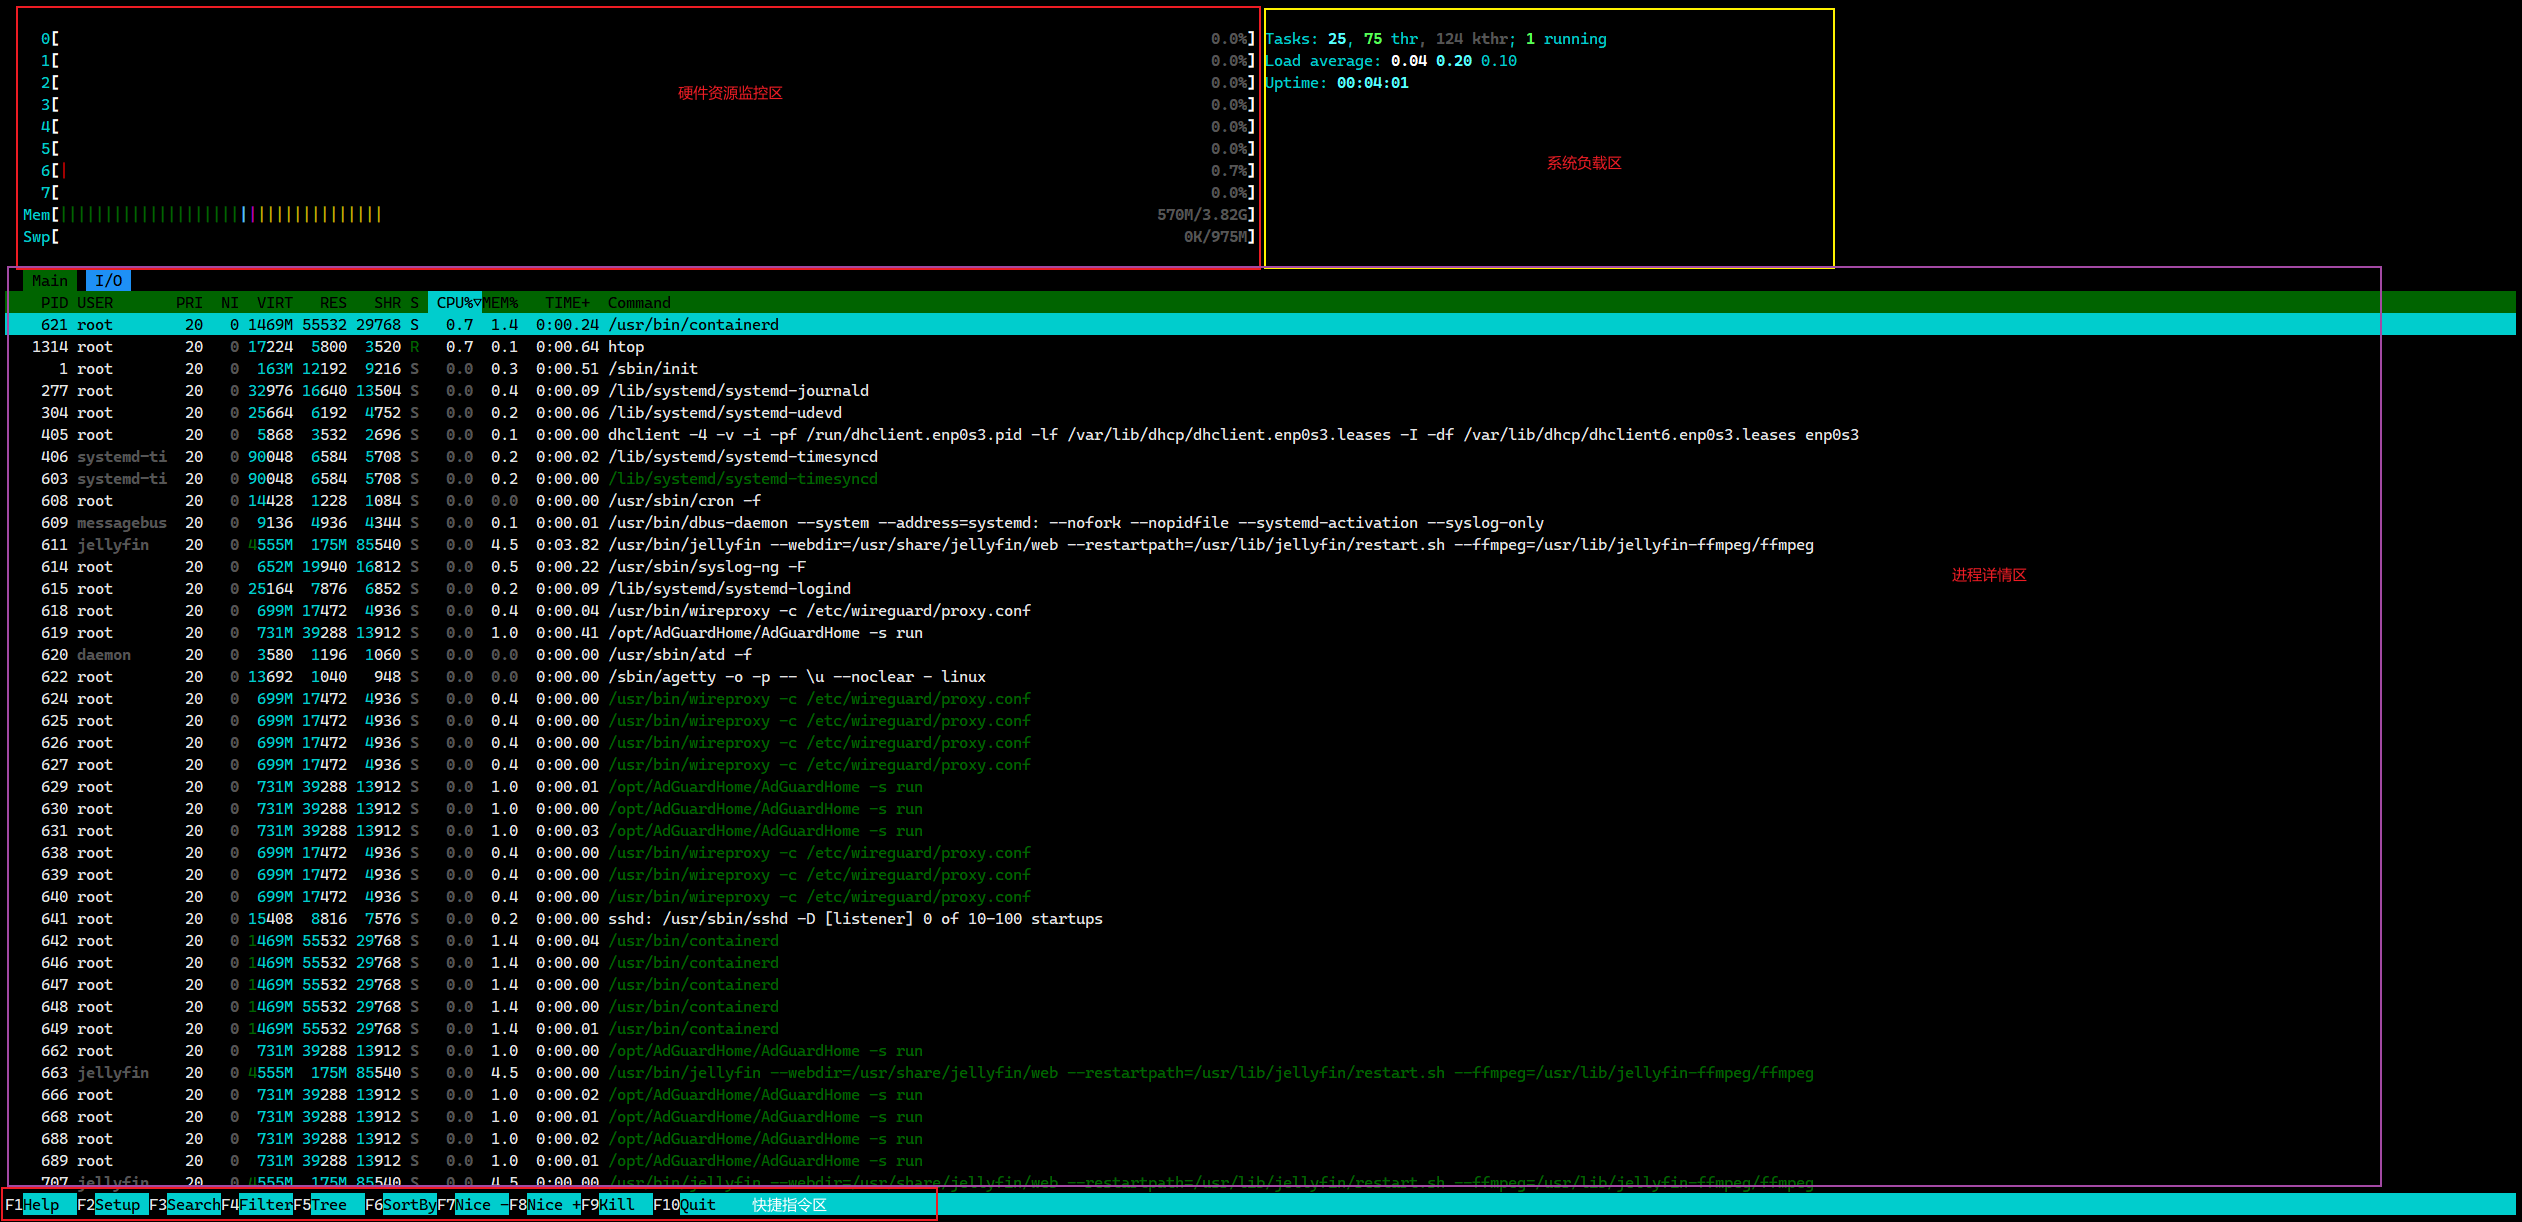Sort by the Command column header
Viewport: 2522px width, 1222px height.
[x=639, y=303]
